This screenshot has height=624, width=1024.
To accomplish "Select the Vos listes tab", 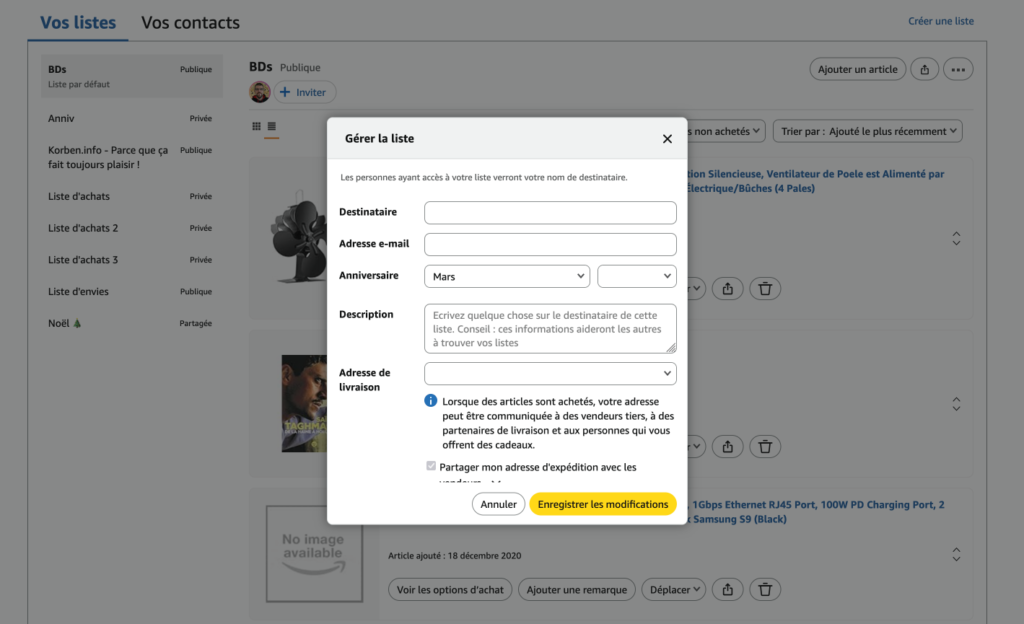I will coord(78,22).
